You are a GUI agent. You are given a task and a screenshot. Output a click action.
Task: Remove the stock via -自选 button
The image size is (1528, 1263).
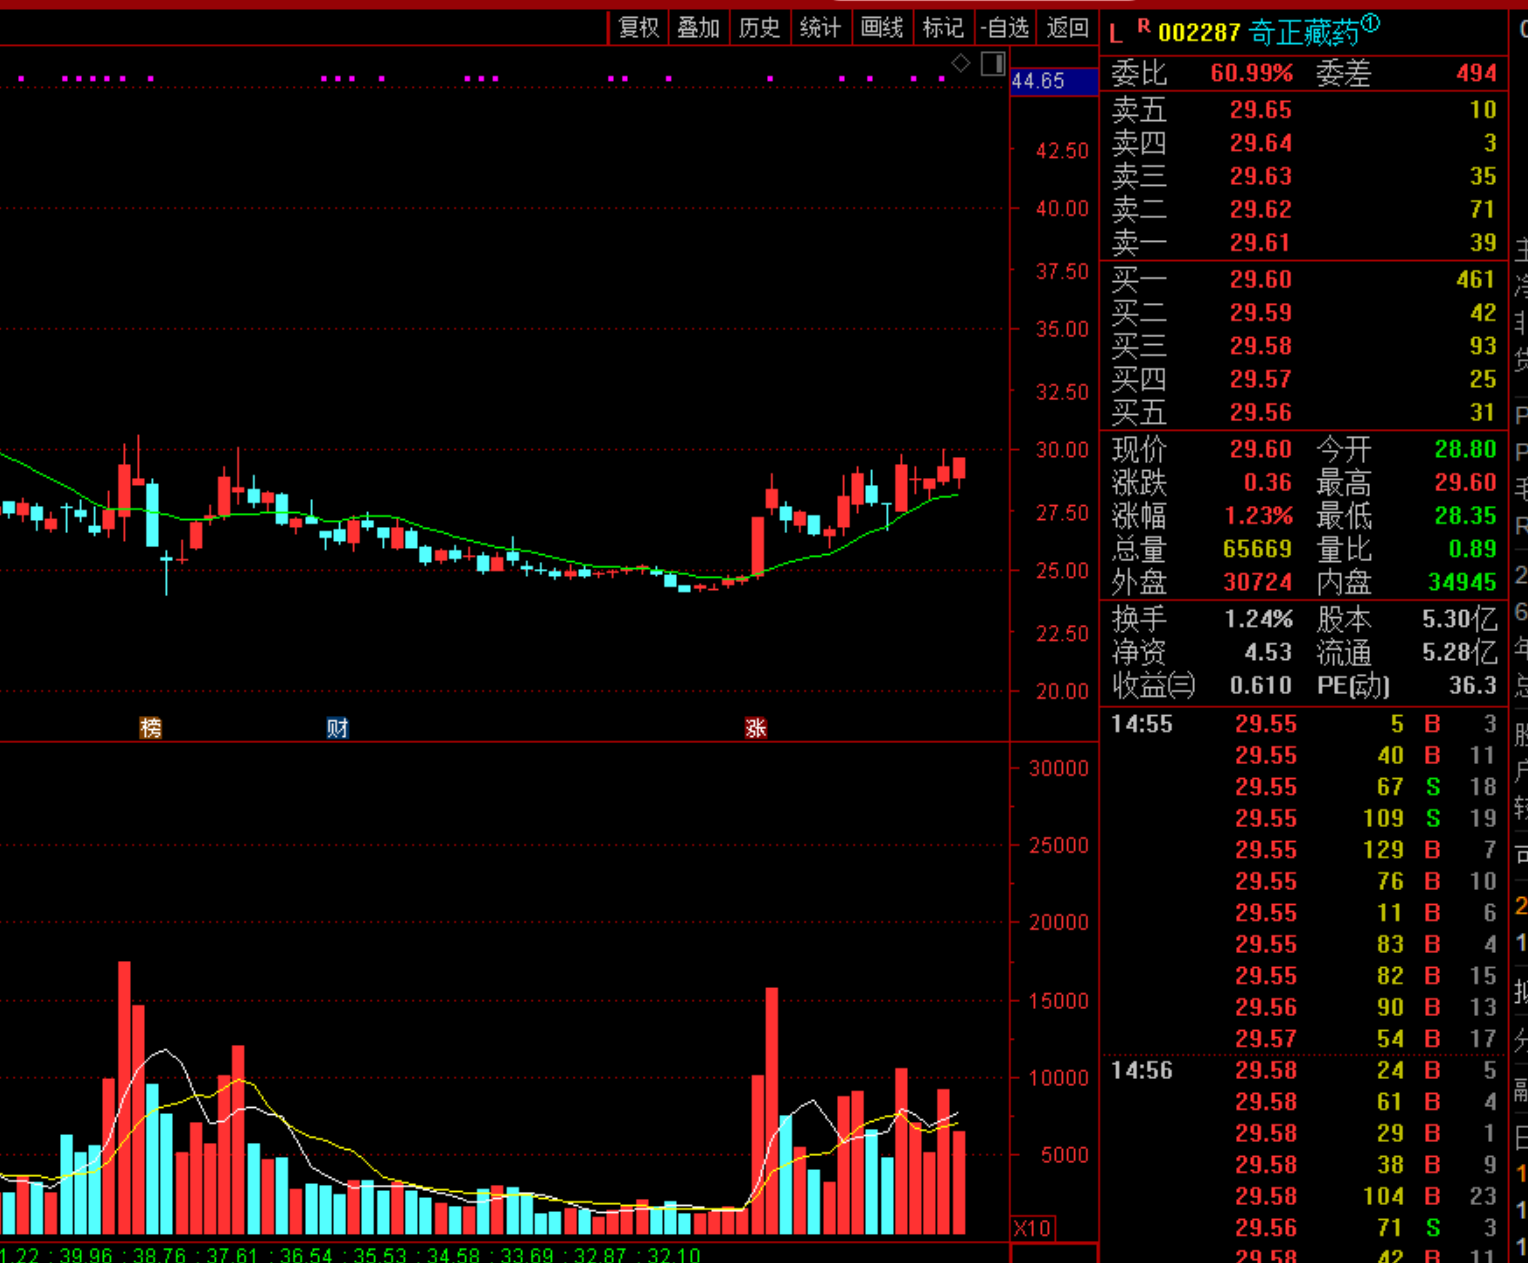(1005, 28)
